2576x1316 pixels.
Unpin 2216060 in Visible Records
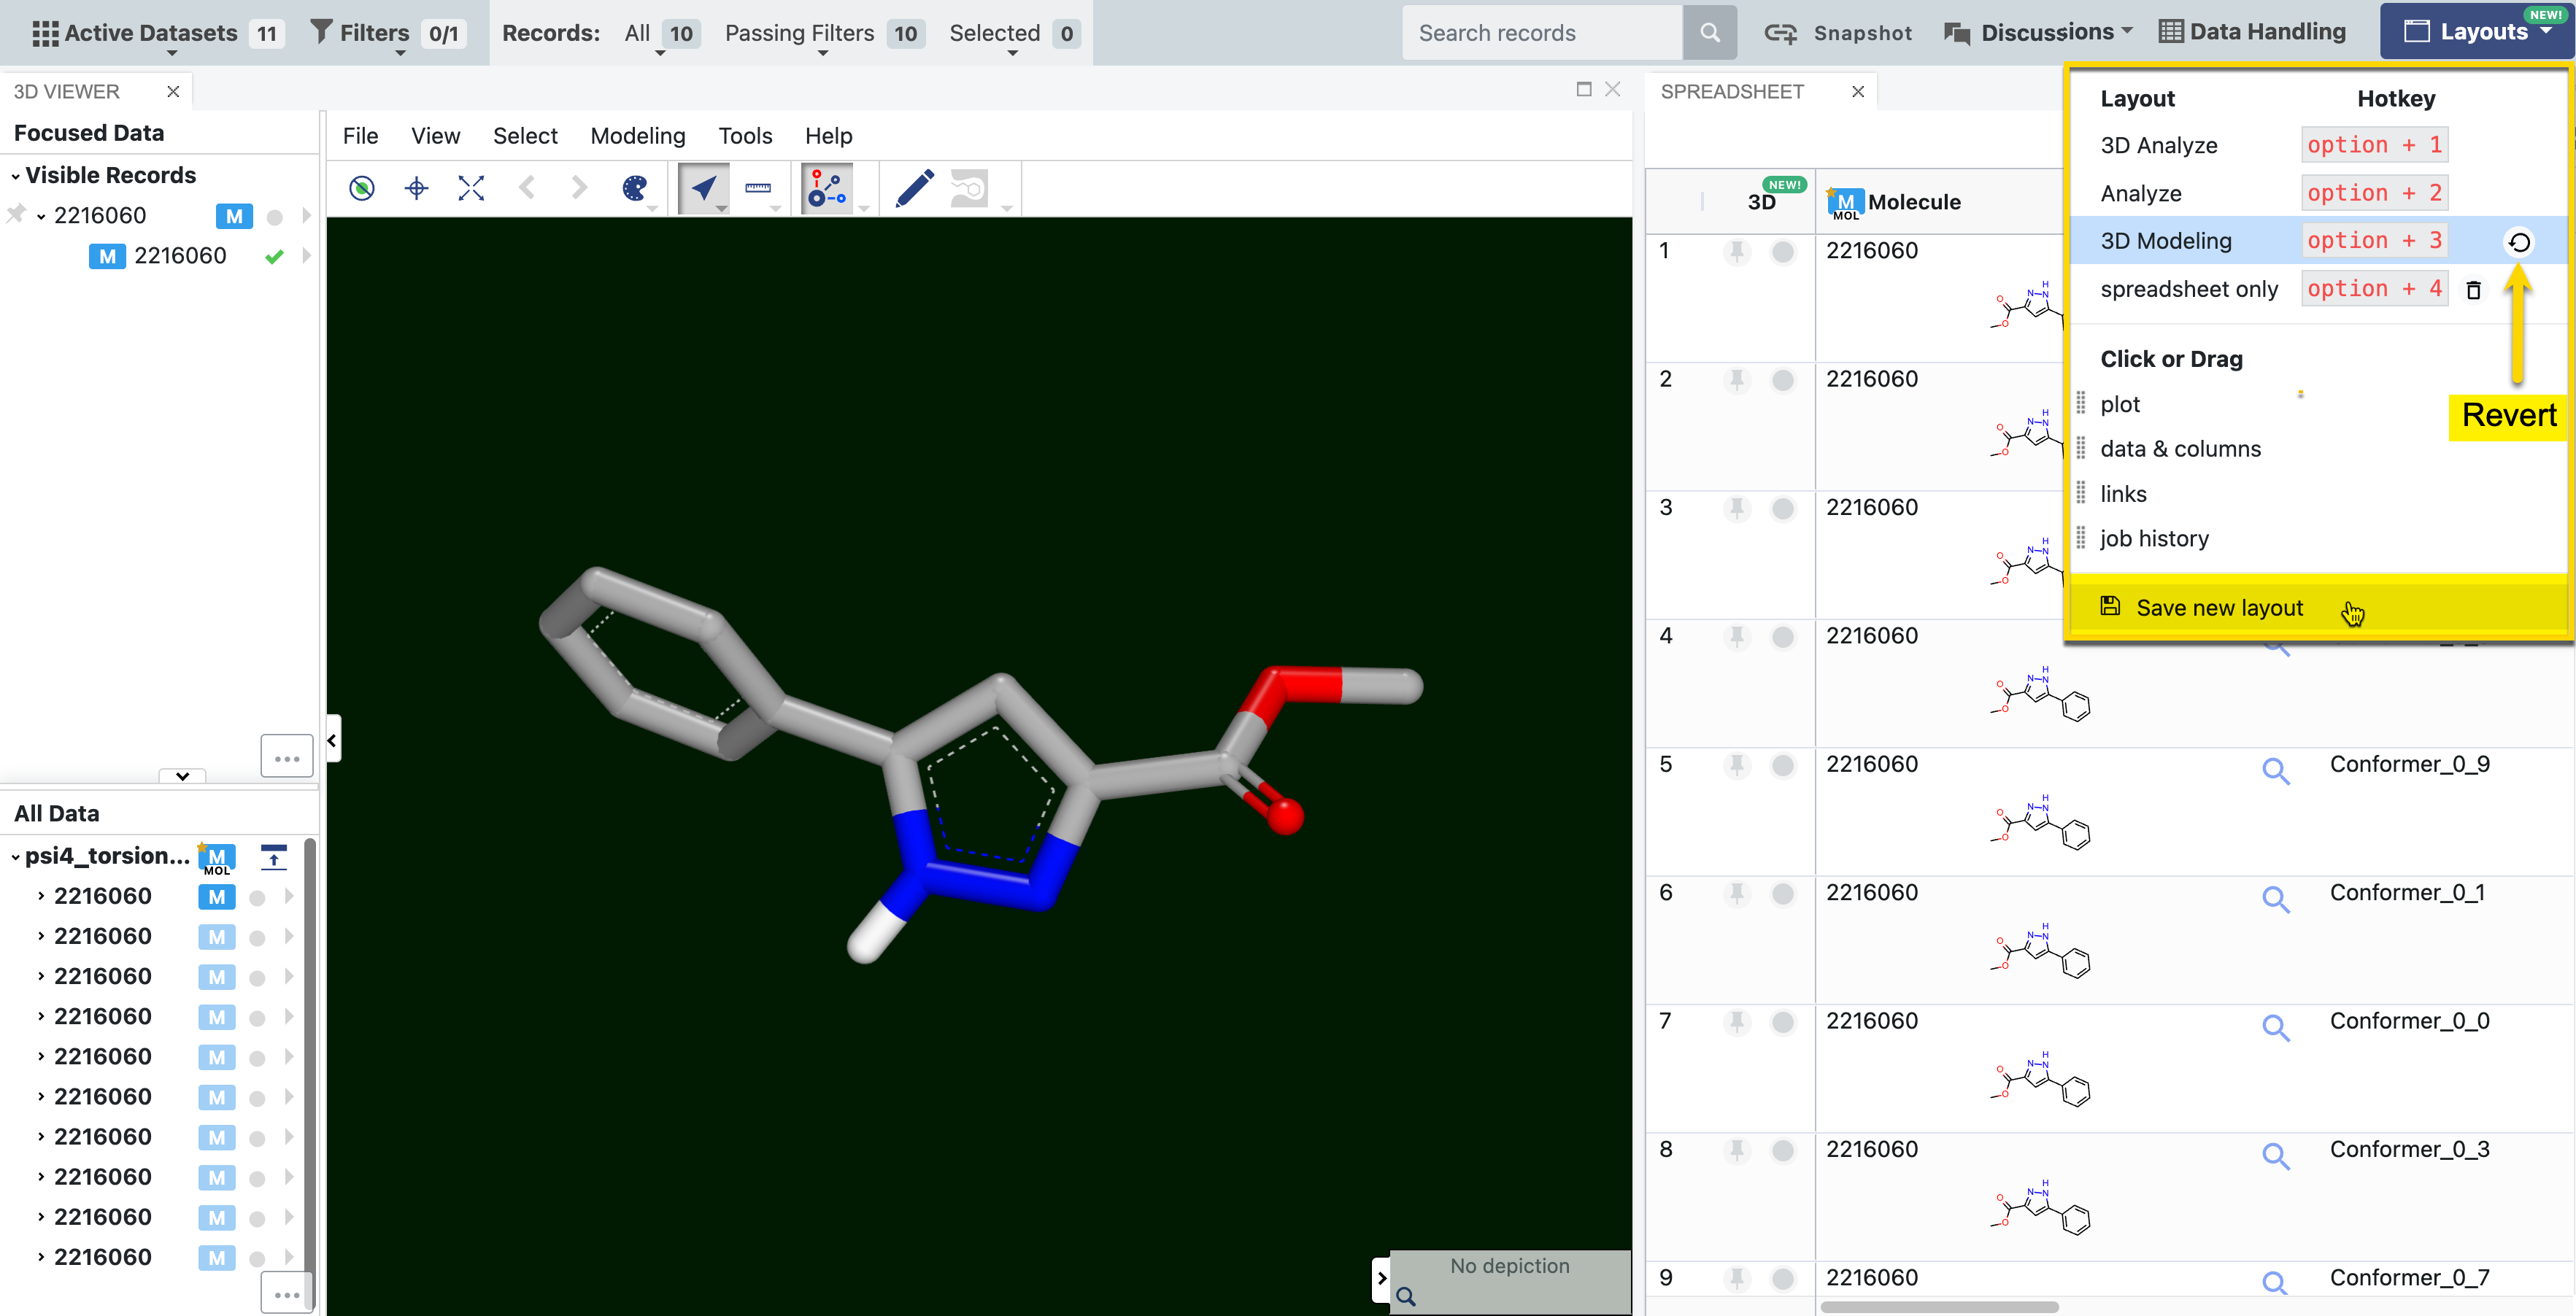pos(16,214)
